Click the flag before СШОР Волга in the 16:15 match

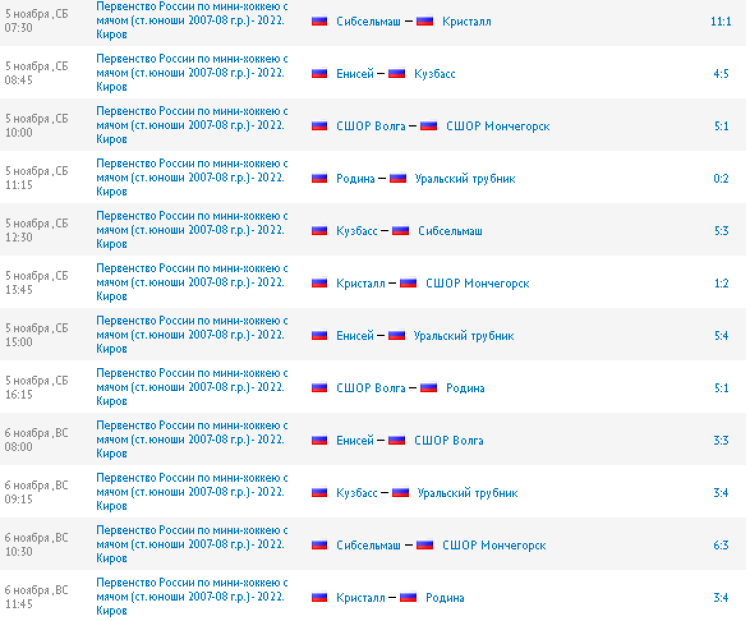click(320, 388)
